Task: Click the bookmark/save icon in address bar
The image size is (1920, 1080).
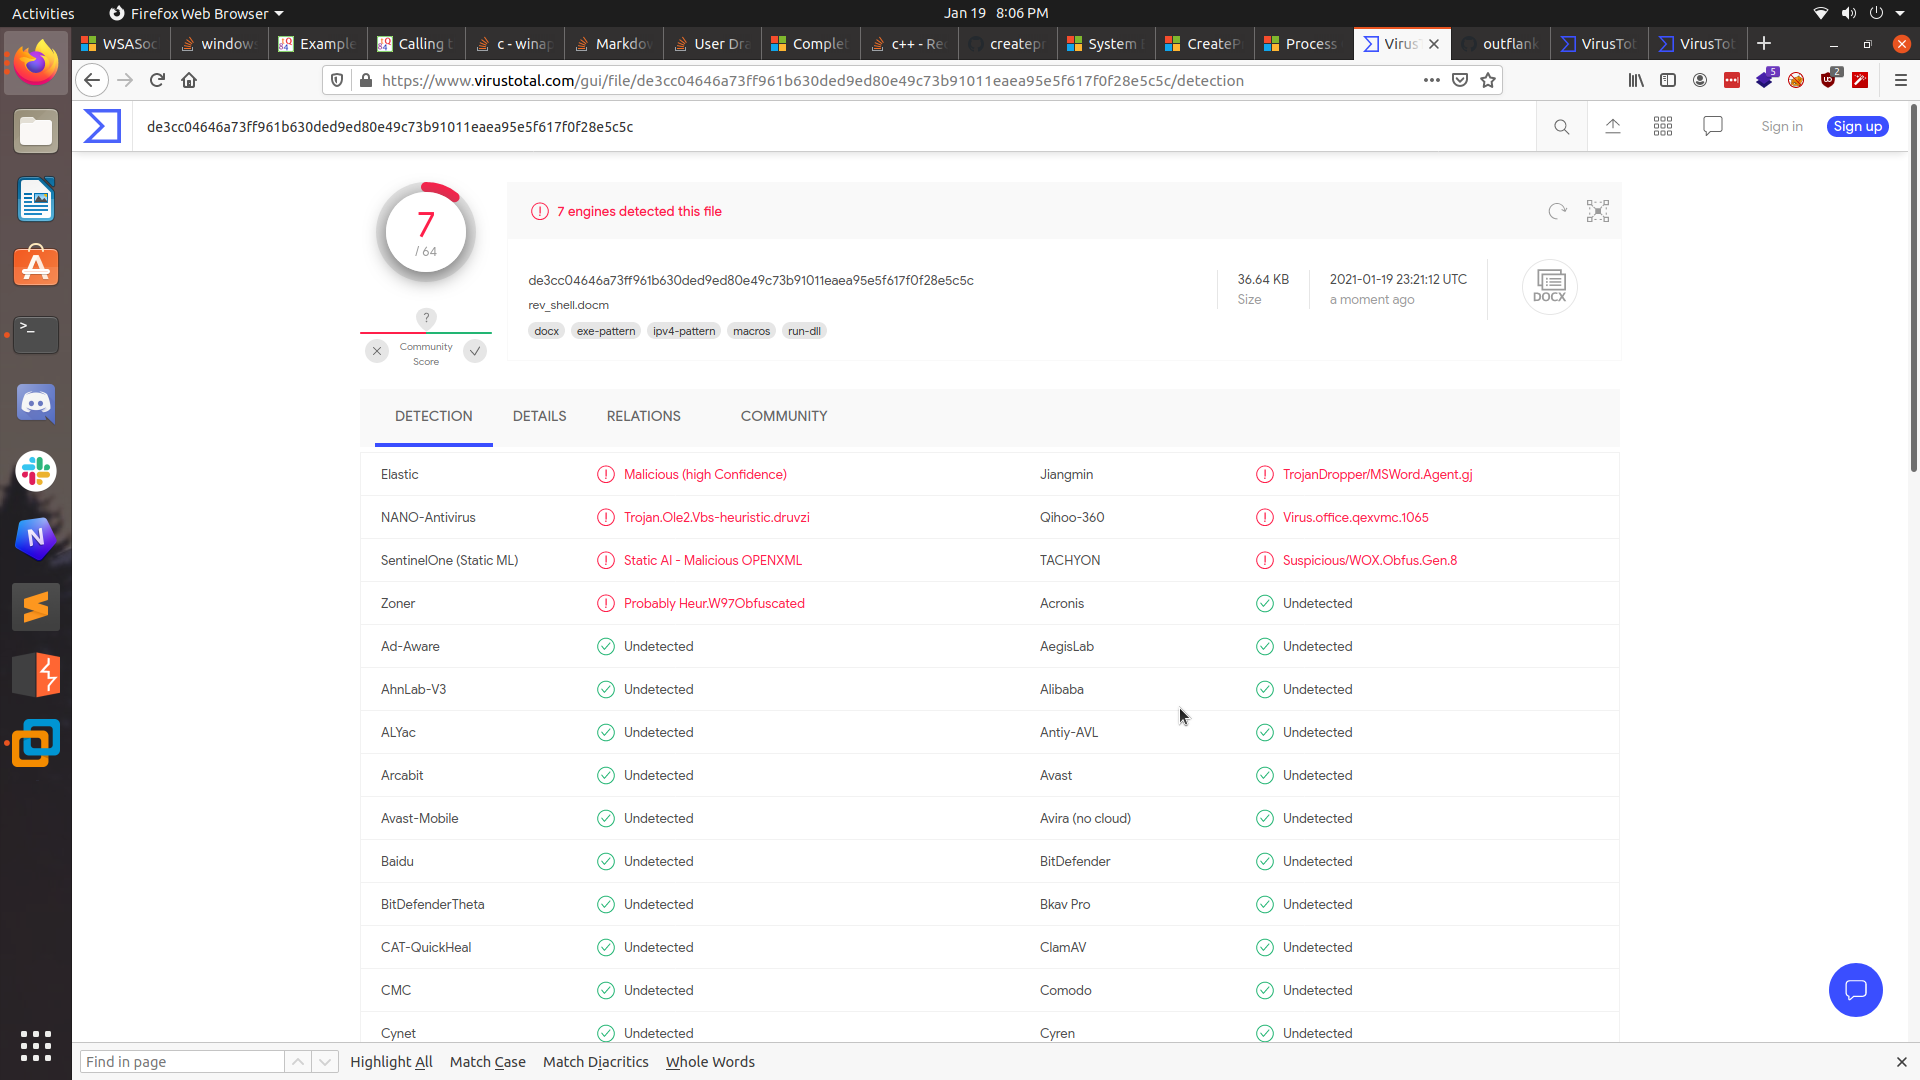Action: 1487,80
